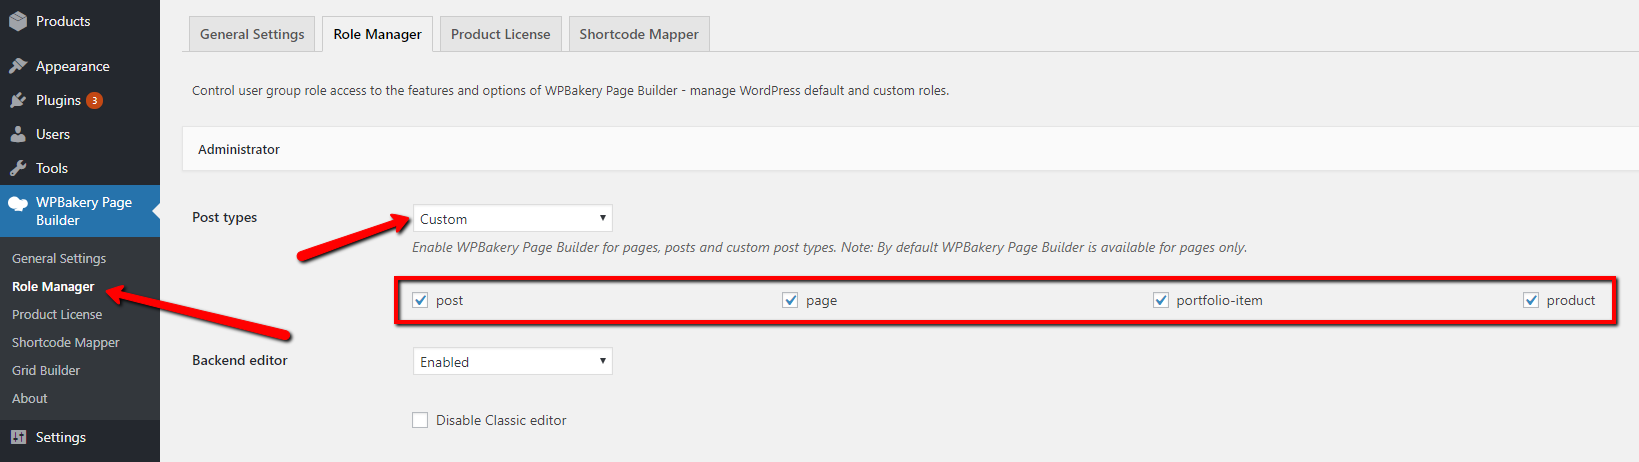The width and height of the screenshot is (1639, 462).
Task: Click the Backend editor label
Action: tap(240, 360)
